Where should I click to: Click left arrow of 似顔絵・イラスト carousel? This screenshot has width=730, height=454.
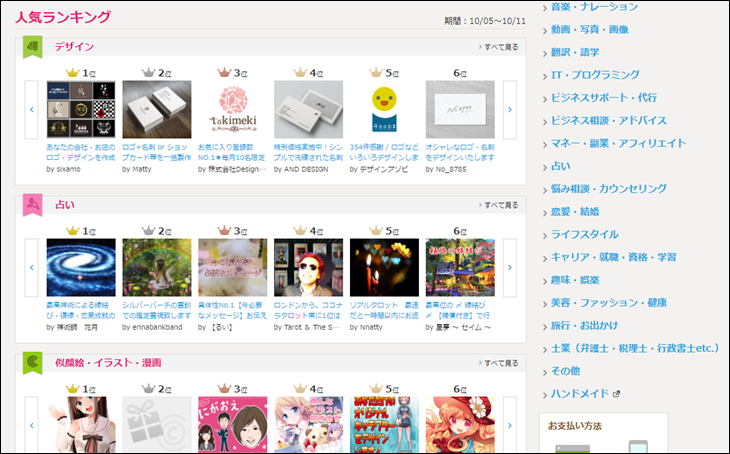pyautogui.click(x=32, y=425)
